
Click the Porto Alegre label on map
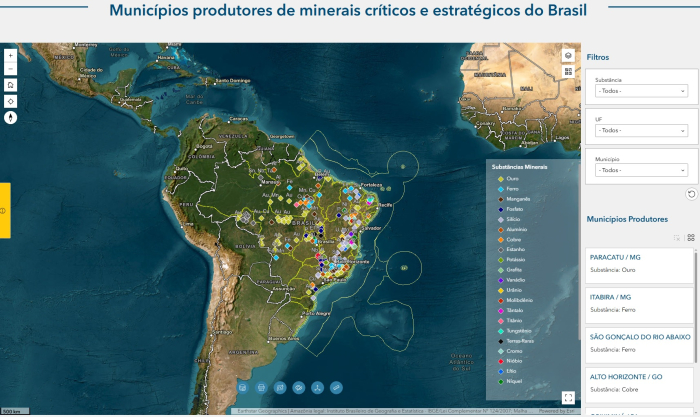click(317, 313)
